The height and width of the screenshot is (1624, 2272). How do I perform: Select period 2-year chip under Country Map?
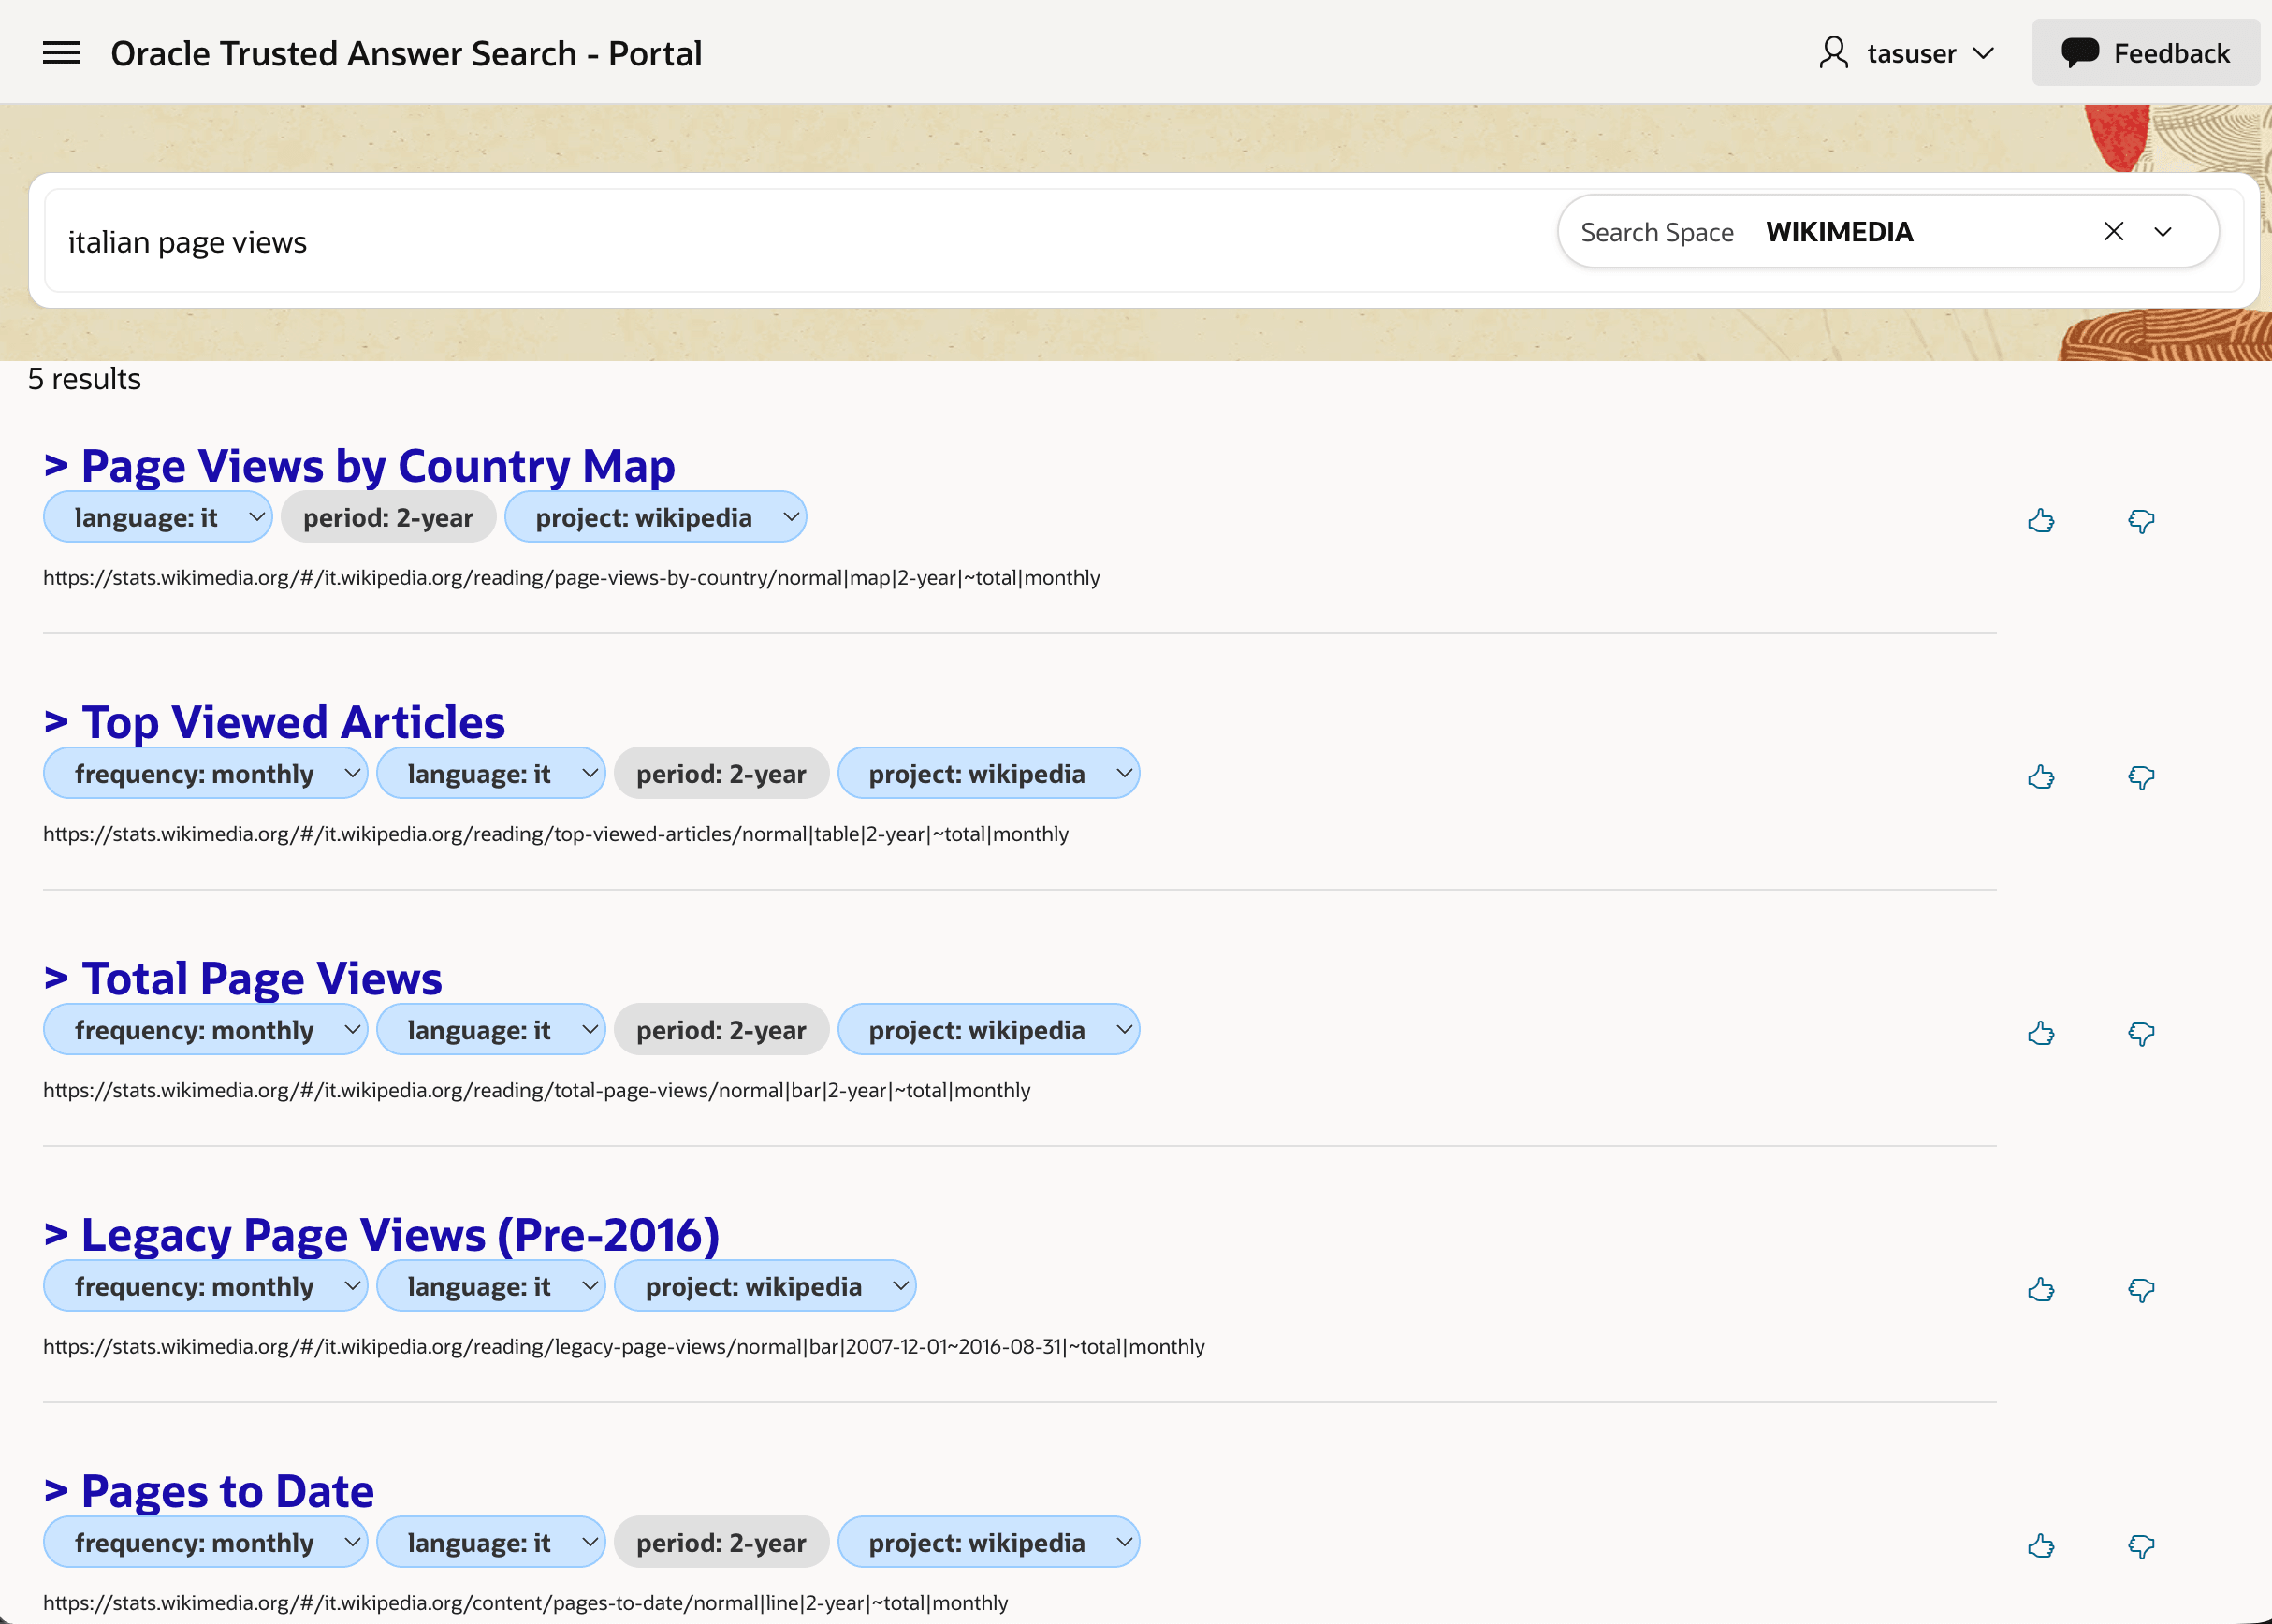coord(388,517)
